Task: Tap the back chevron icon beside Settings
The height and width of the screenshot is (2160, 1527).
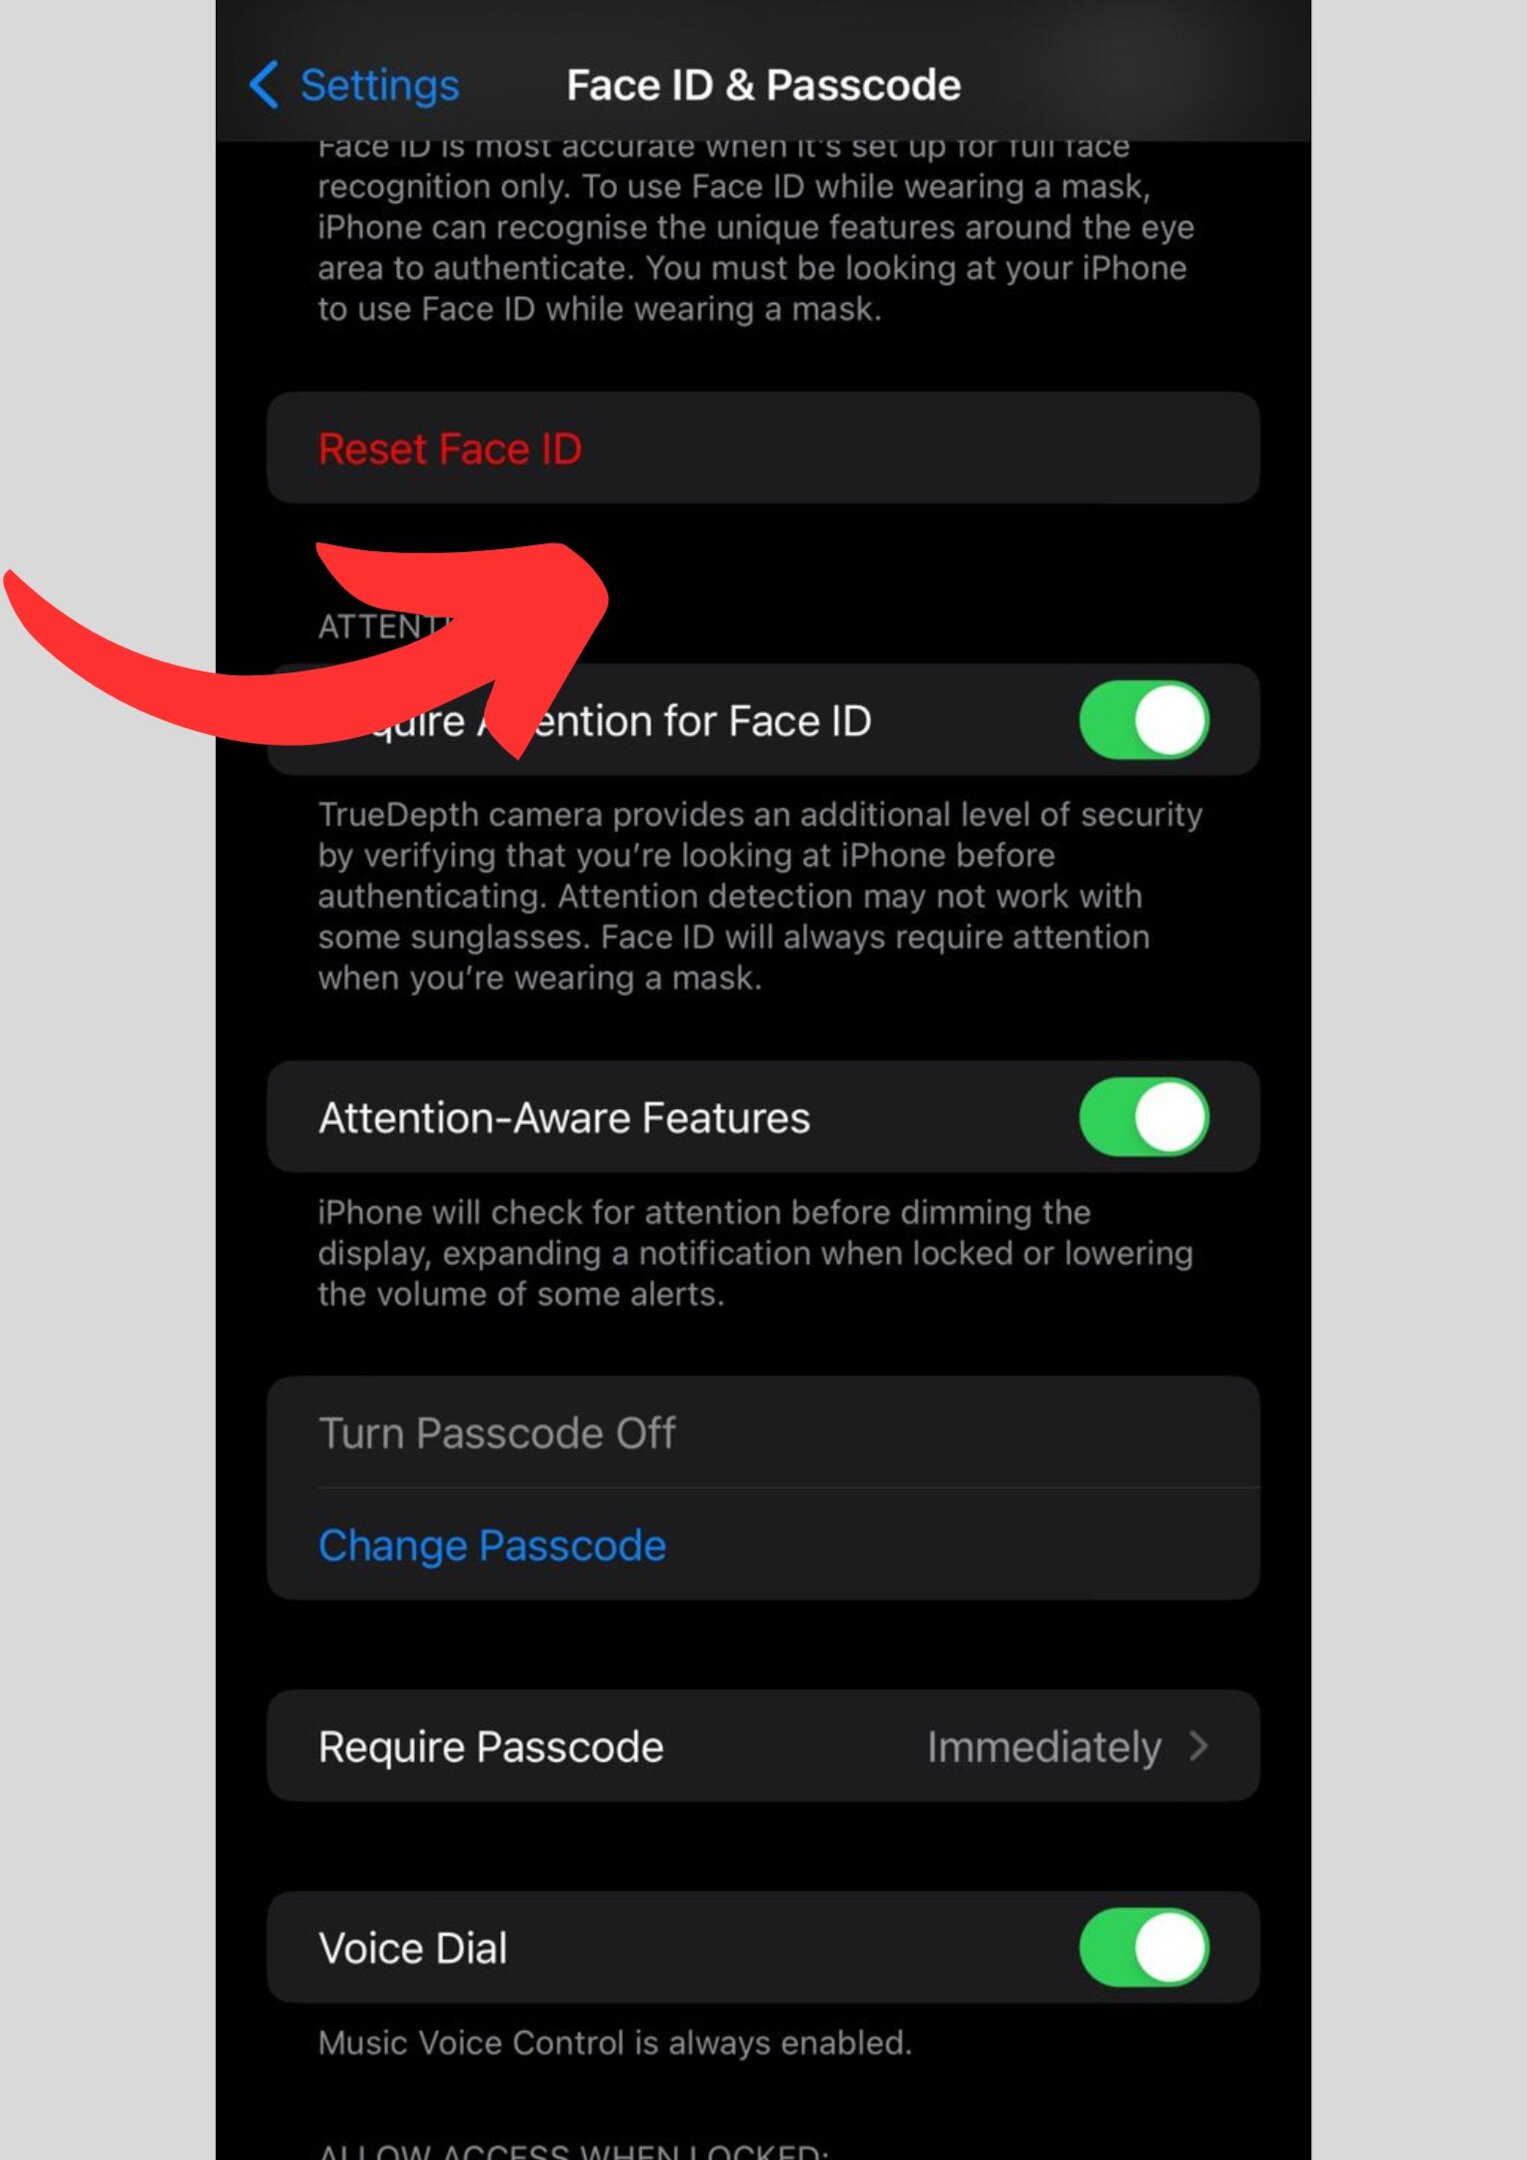Action: pyautogui.click(x=263, y=84)
